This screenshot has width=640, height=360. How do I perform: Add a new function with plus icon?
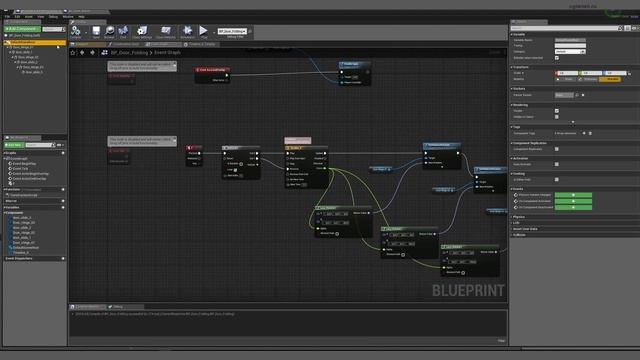click(x=63, y=189)
